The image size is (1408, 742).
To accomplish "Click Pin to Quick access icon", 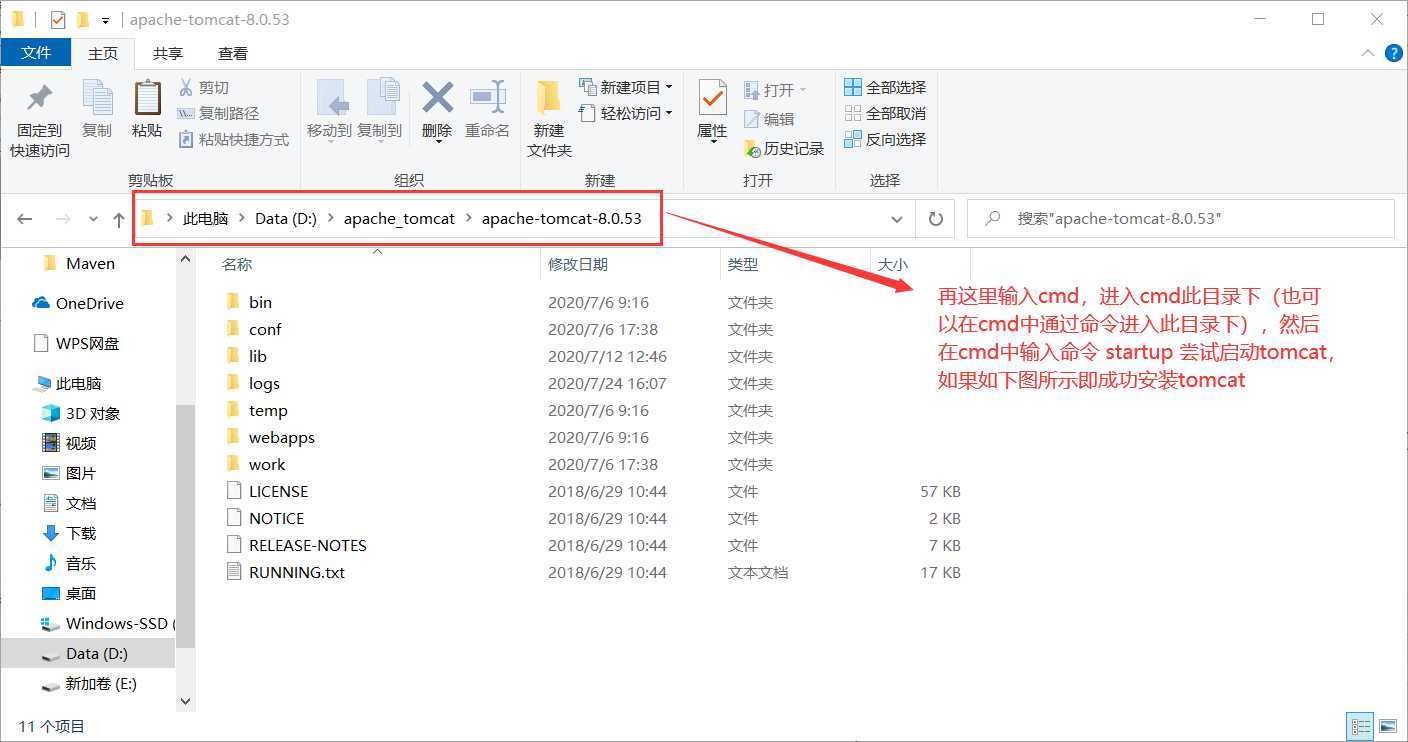I will pyautogui.click(x=40, y=98).
